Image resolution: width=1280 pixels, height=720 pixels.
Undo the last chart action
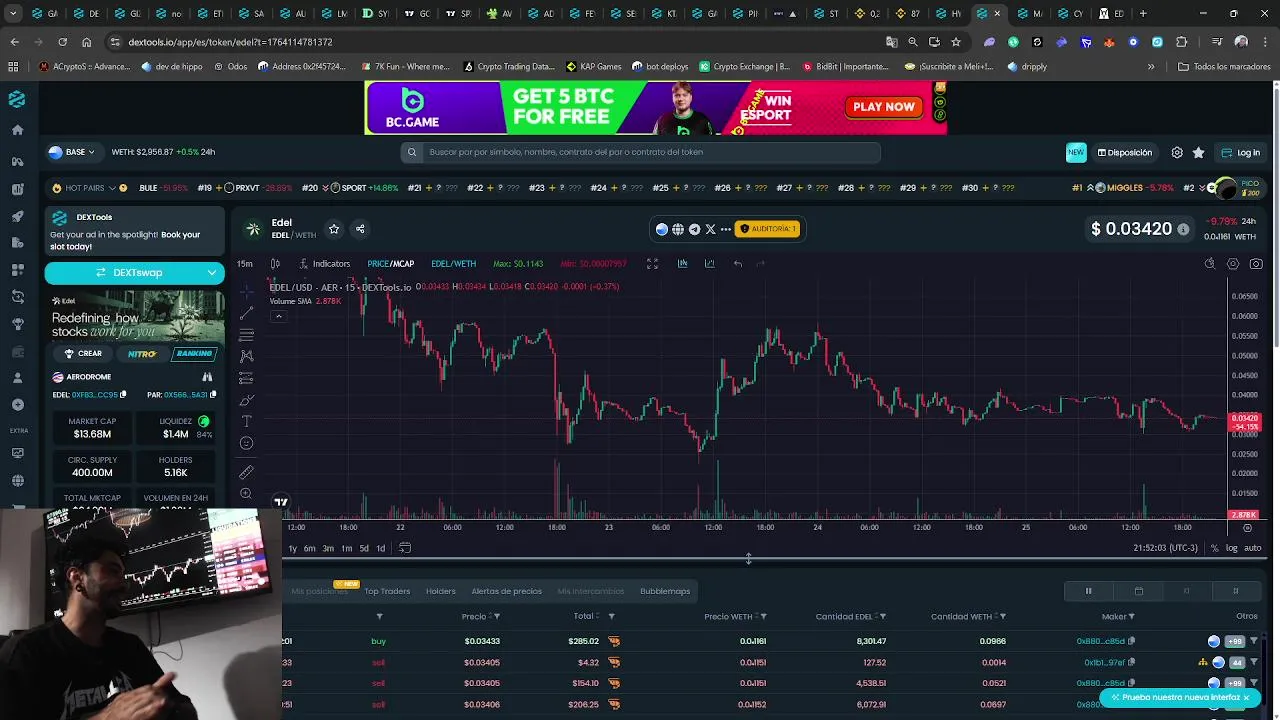(x=737, y=264)
